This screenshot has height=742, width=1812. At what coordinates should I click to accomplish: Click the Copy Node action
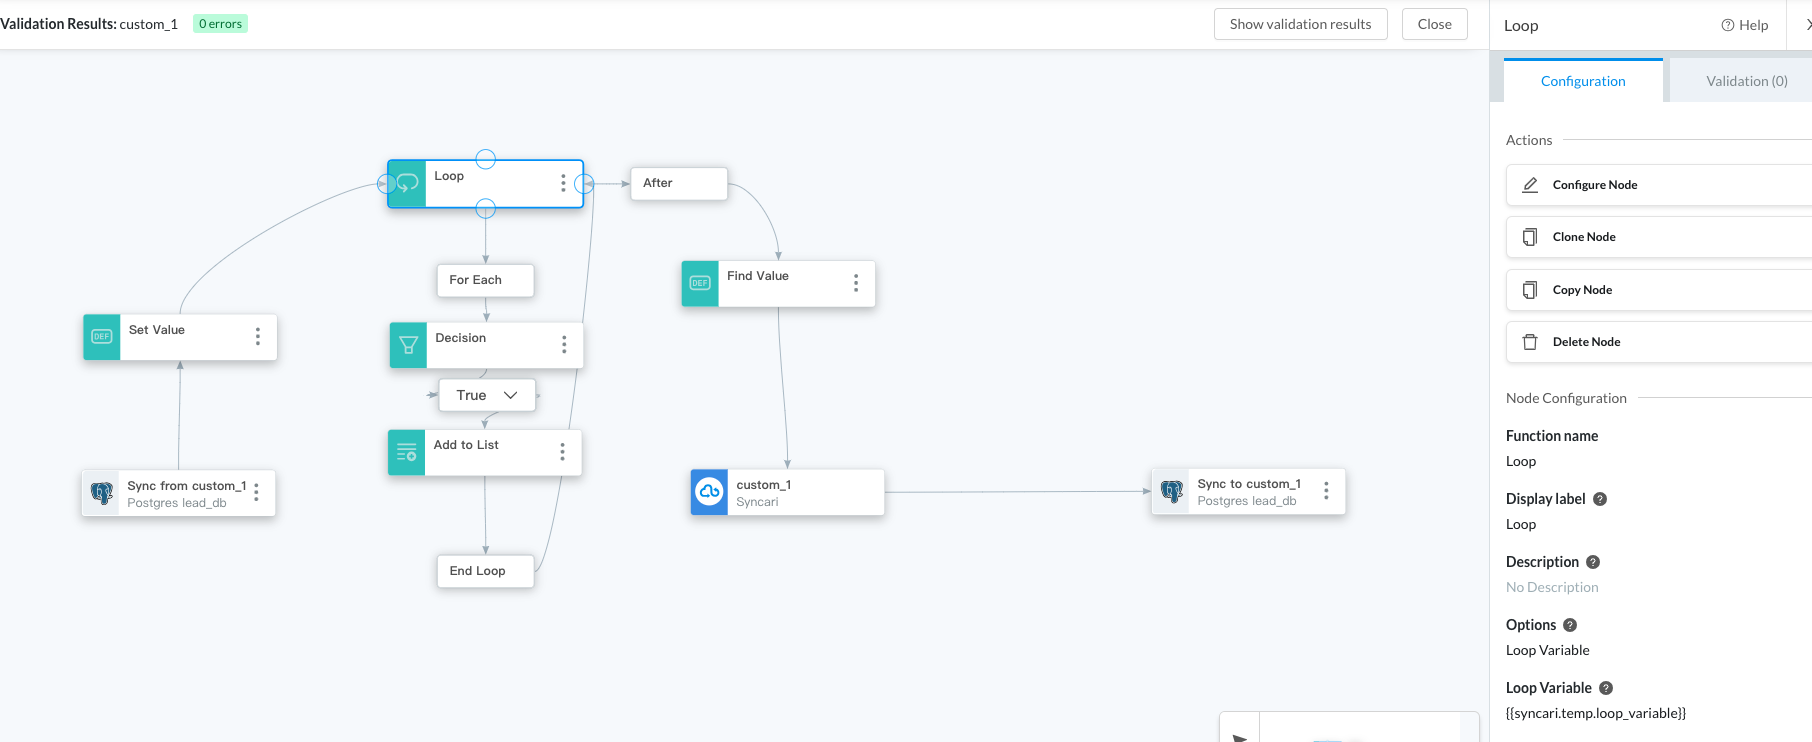(x=1659, y=290)
